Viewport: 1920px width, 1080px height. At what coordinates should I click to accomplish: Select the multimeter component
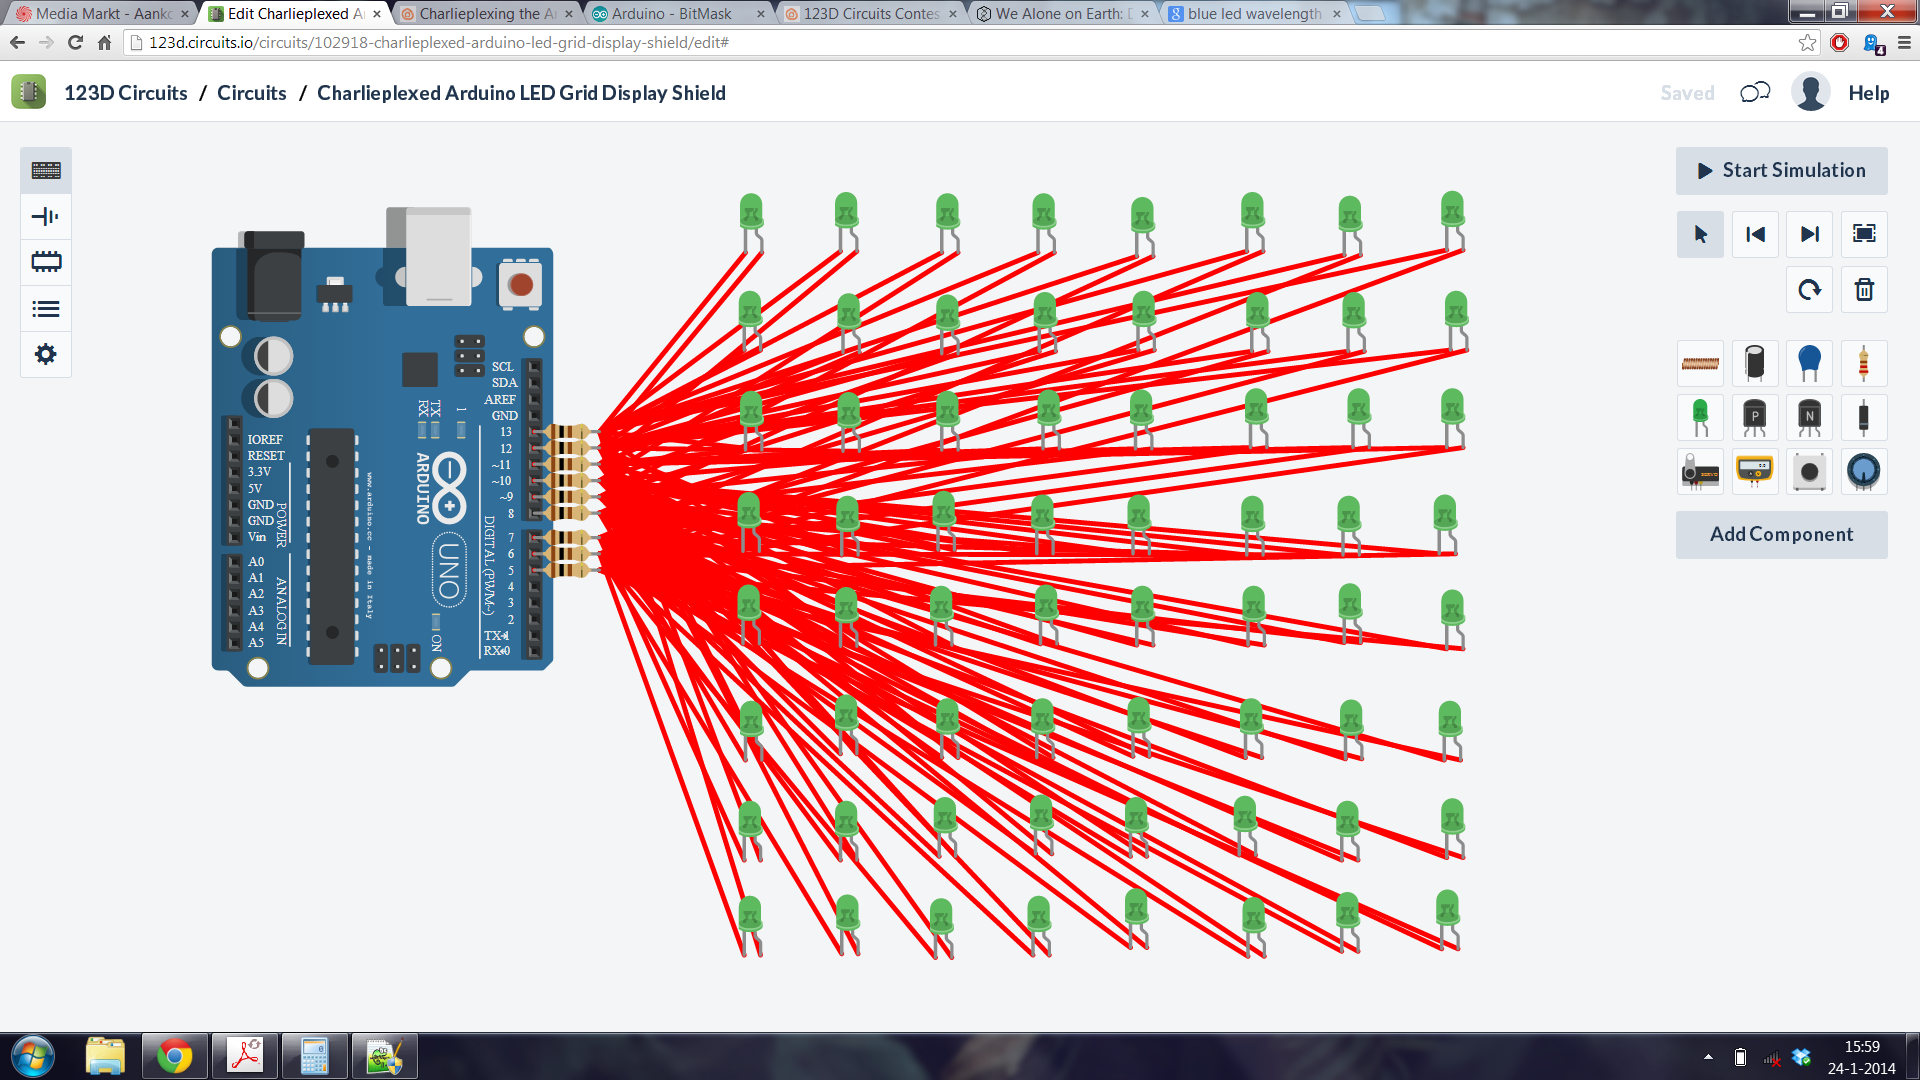point(1755,471)
